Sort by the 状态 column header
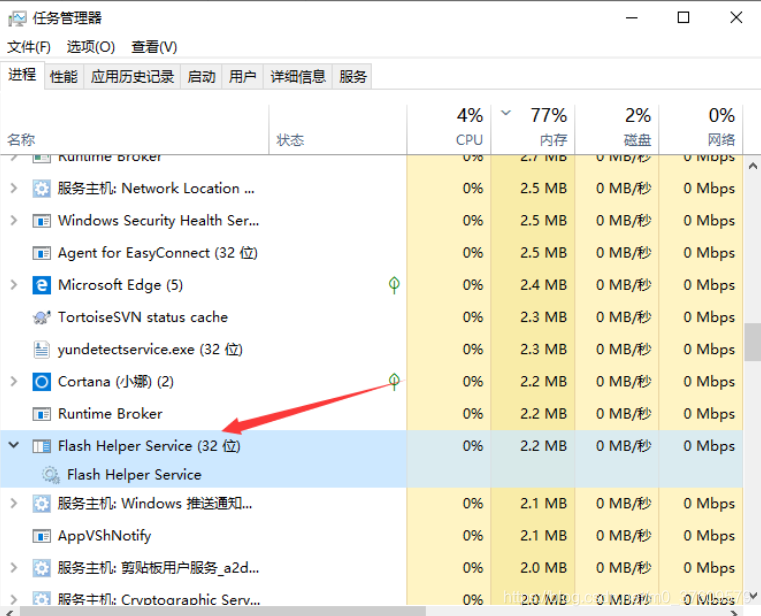761x616 pixels. click(x=338, y=130)
